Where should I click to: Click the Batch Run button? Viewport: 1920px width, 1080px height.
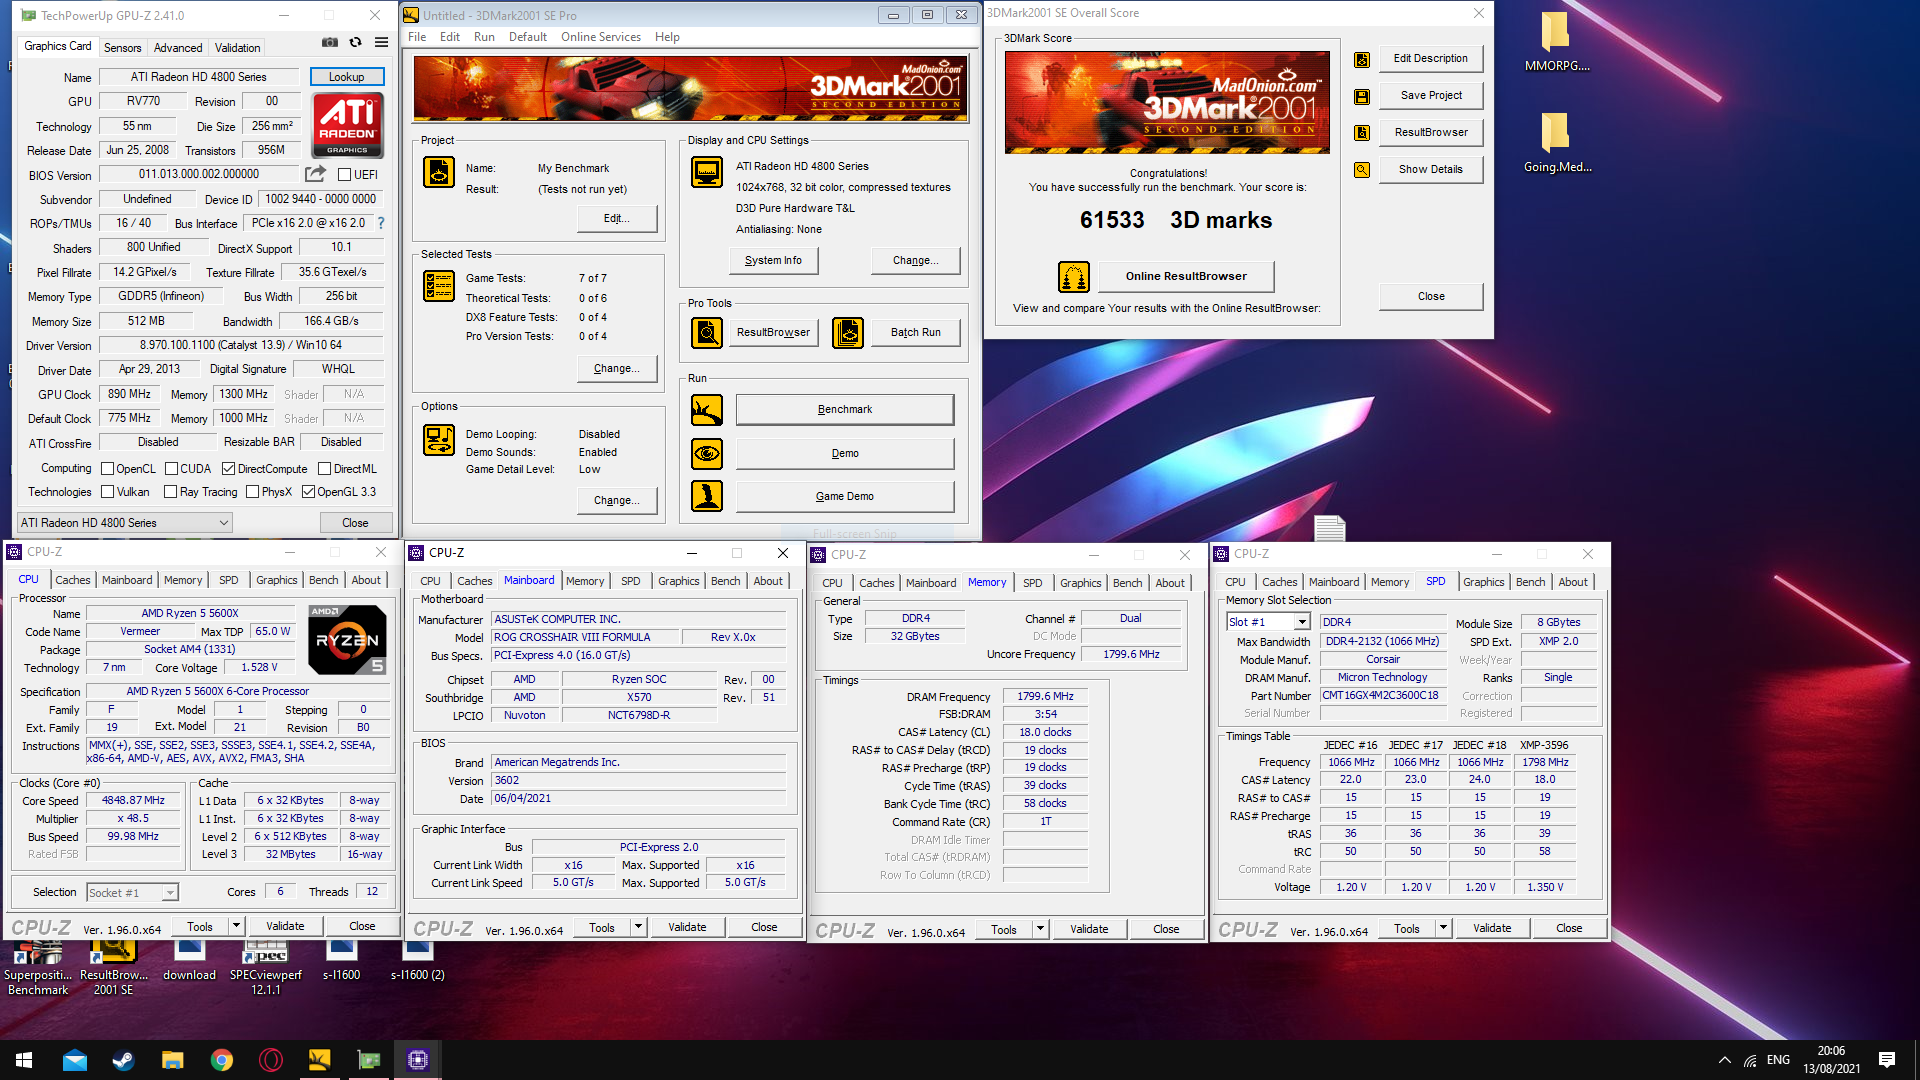point(916,332)
